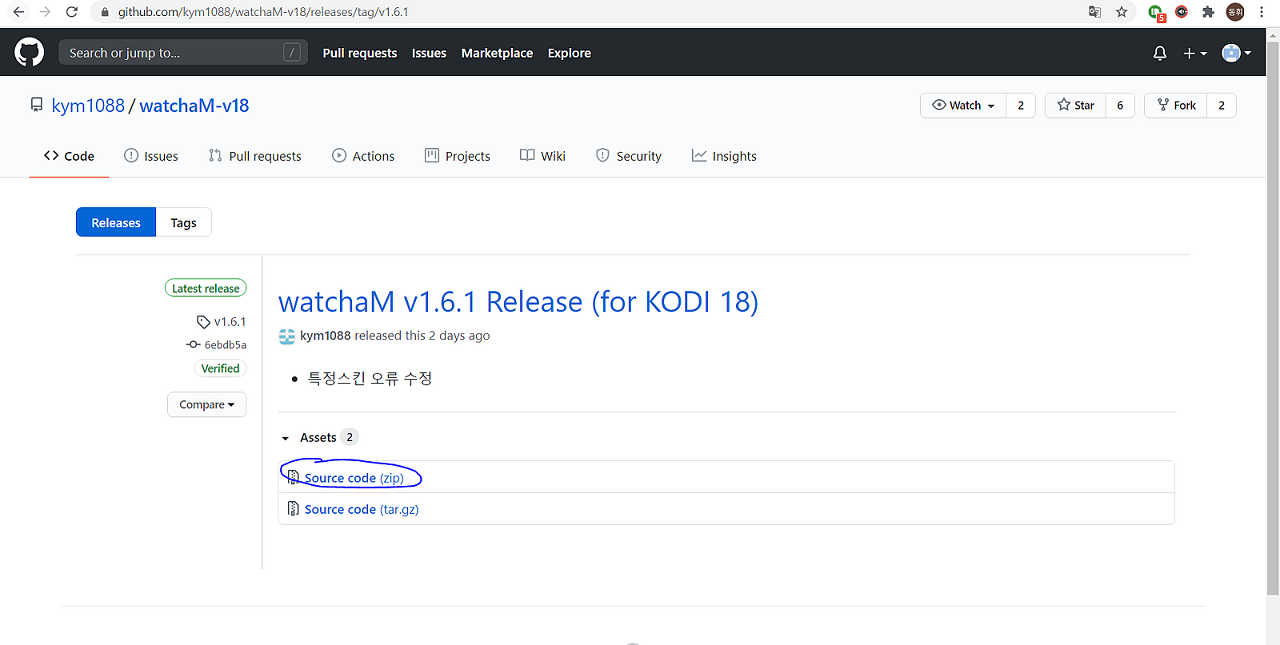This screenshot has height=645, width=1280.
Task: Open the watchaM-v18 repository link
Action: [x=194, y=105]
